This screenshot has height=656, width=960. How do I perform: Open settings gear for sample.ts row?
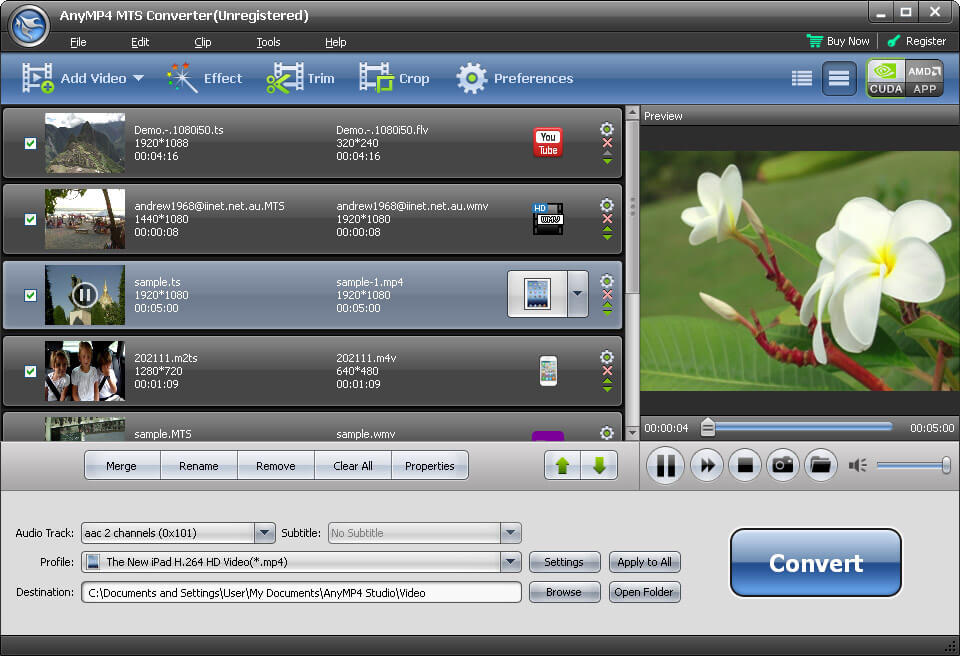[607, 281]
